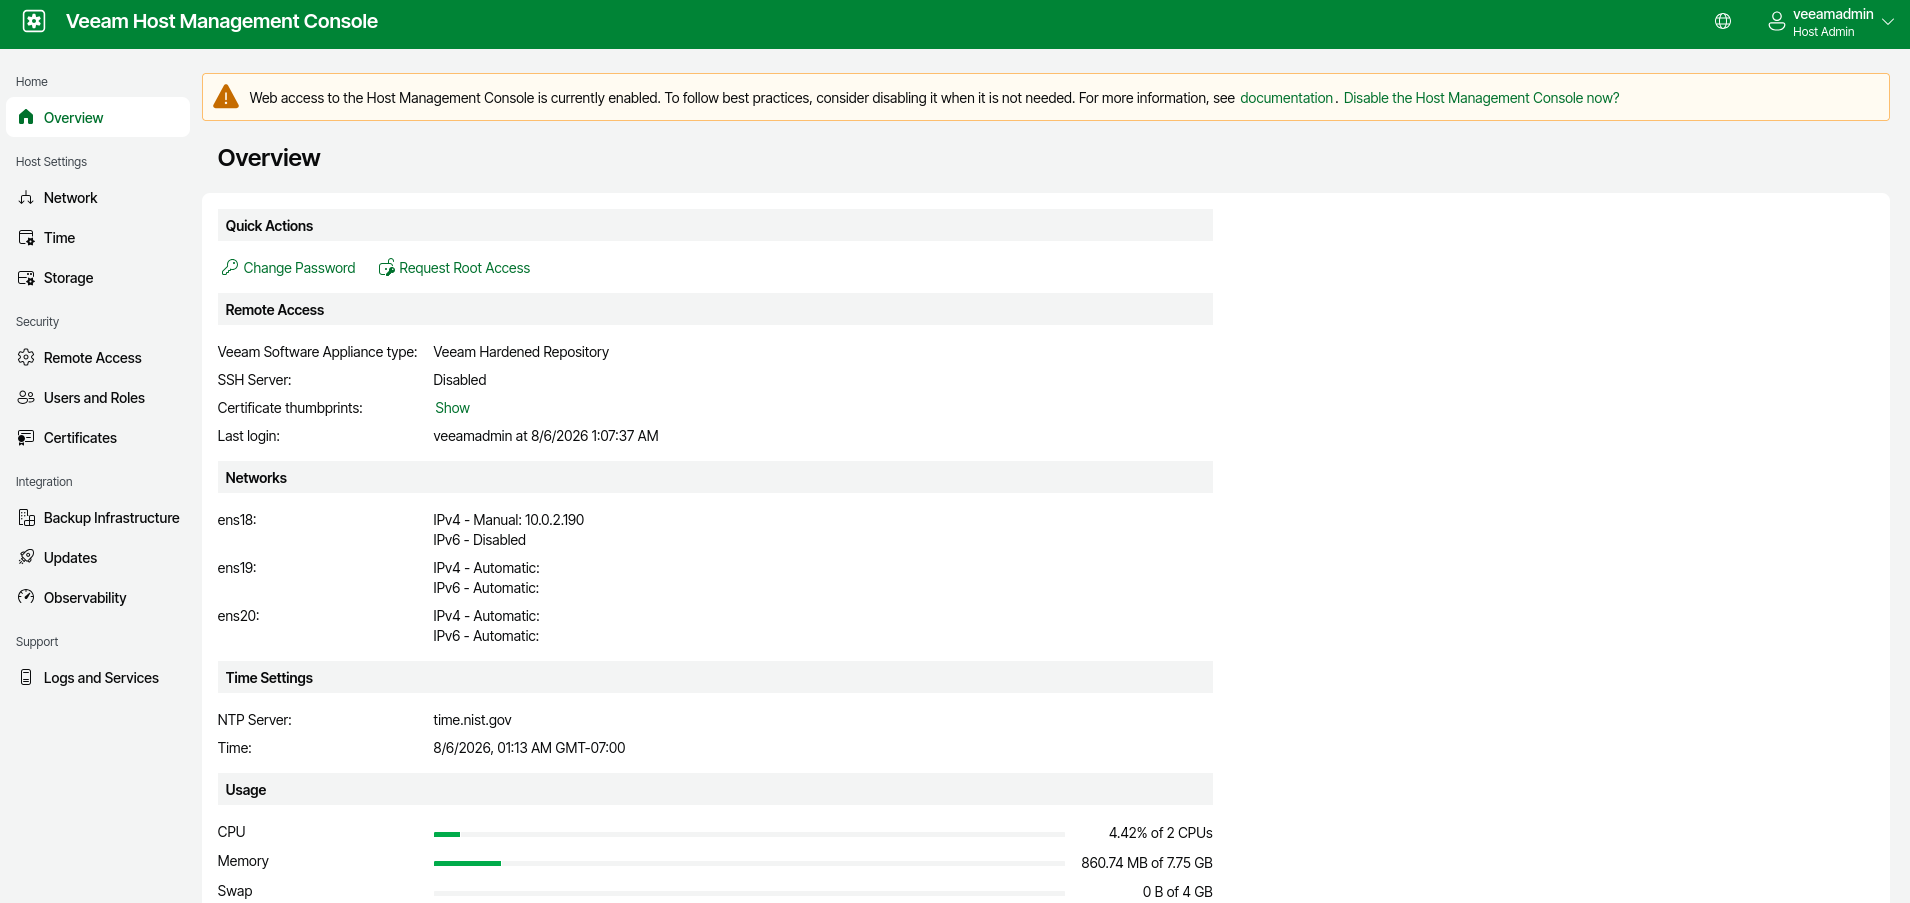This screenshot has width=1910, height=903.
Task: Click the veeamadmin username in header
Action: pos(1833,14)
